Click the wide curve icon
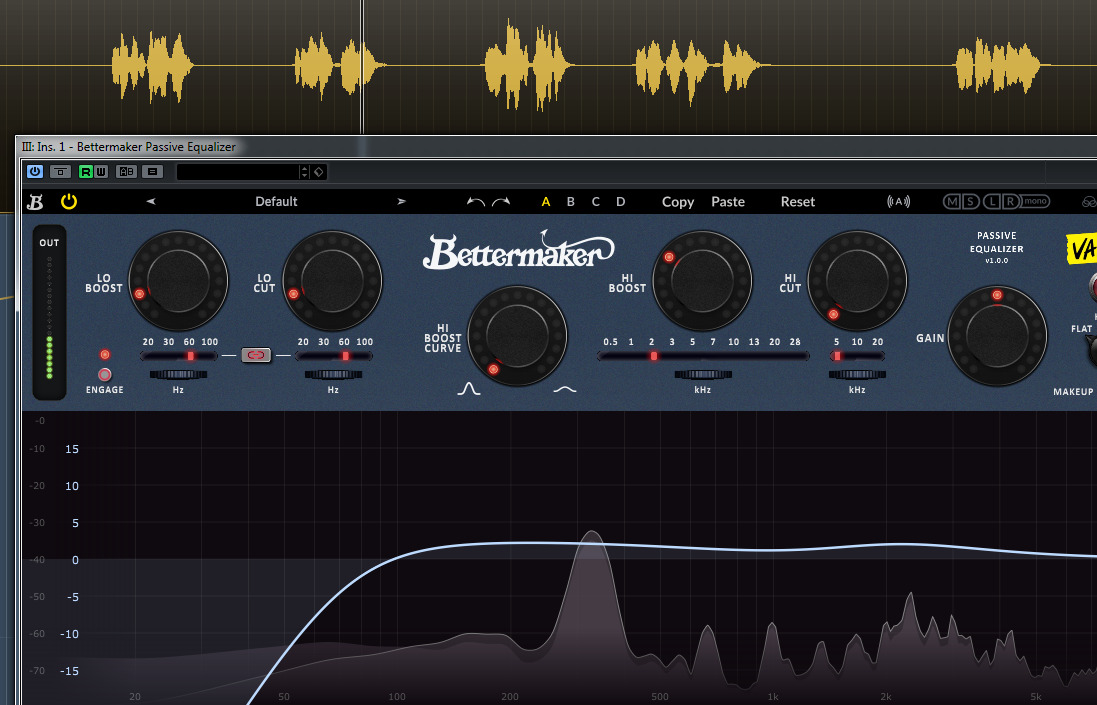1097x705 pixels. coord(565,389)
